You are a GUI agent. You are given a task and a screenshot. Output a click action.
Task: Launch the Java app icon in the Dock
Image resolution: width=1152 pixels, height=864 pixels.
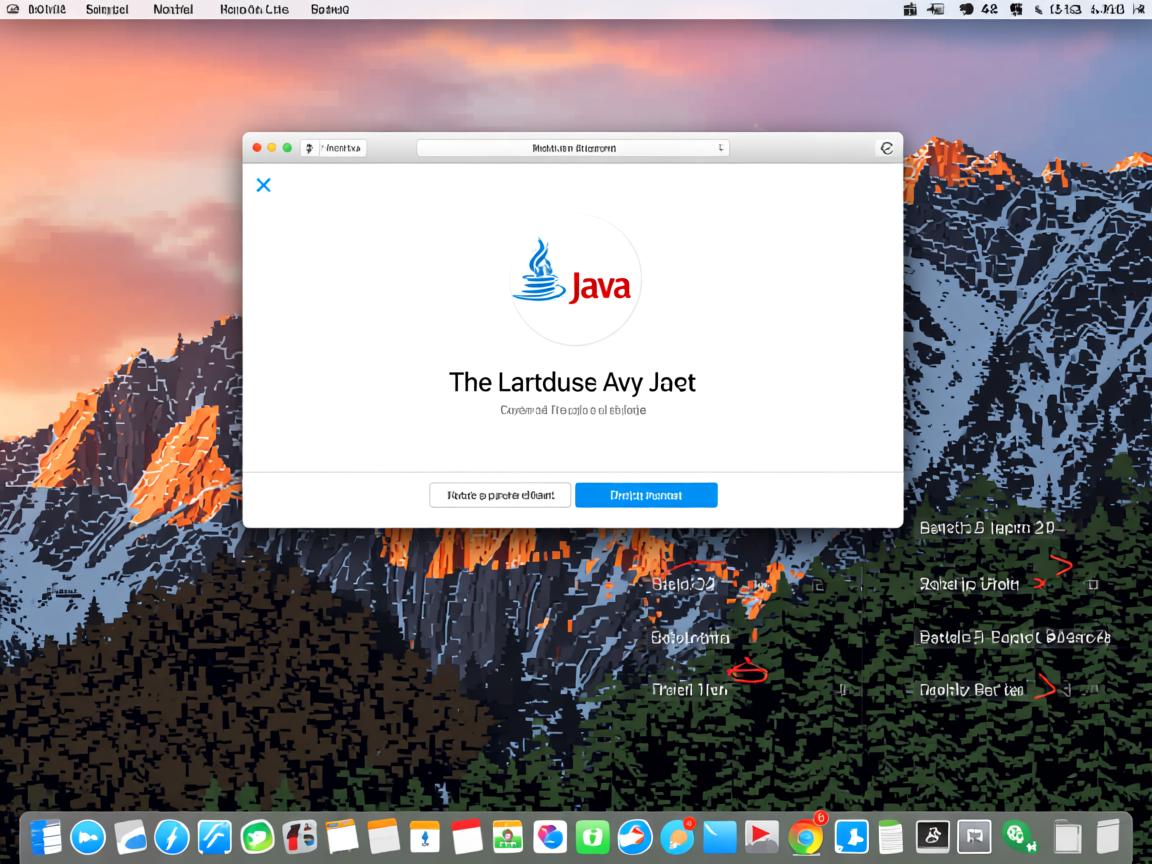[x=932, y=836]
